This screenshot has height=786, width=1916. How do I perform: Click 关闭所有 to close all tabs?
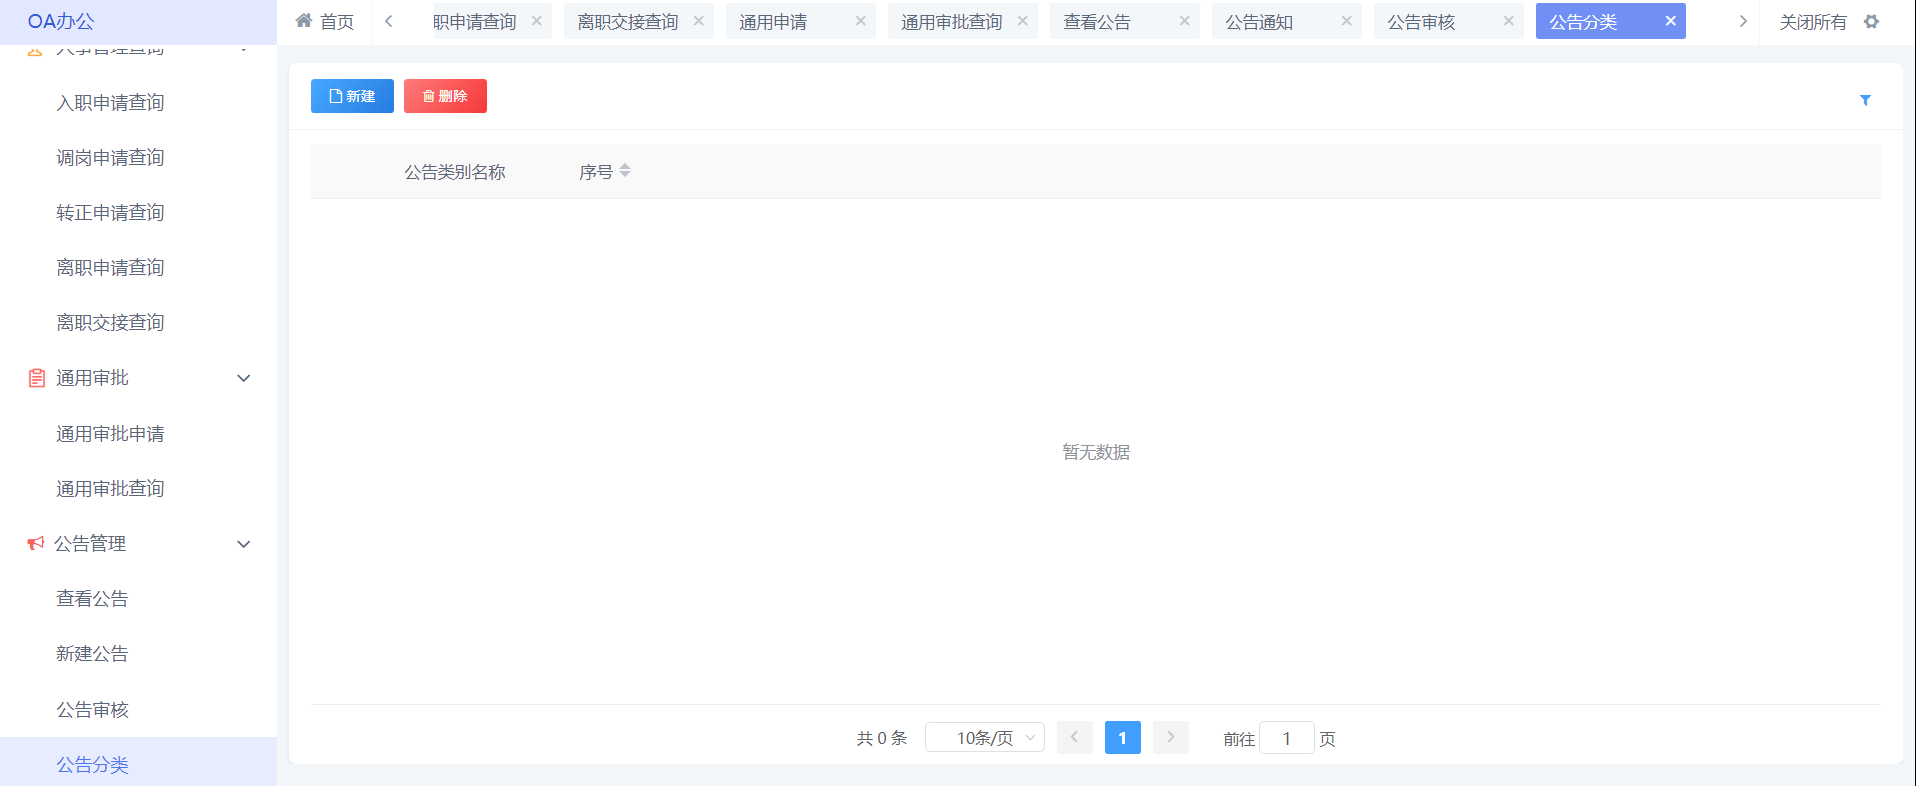pyautogui.click(x=1812, y=22)
